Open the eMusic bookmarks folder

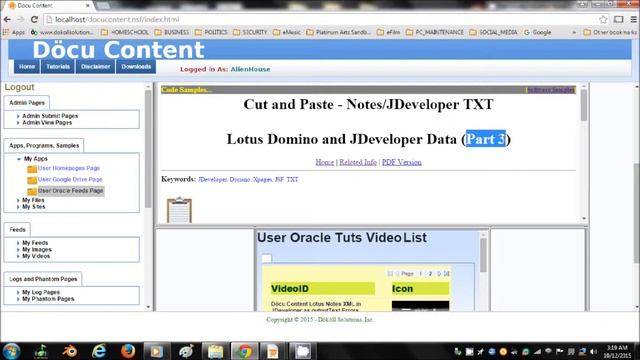point(287,32)
